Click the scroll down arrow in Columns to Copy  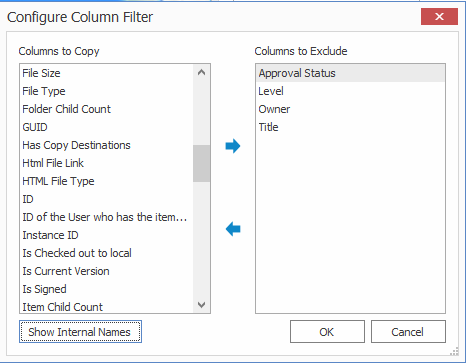point(201,305)
